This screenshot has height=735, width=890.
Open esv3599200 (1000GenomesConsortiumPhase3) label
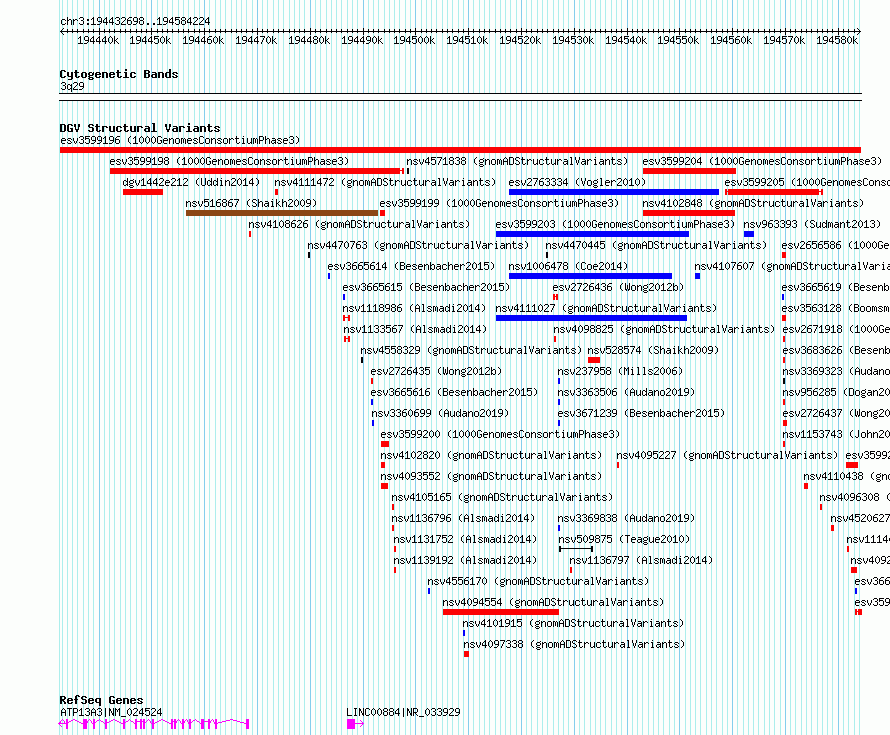coord(500,434)
